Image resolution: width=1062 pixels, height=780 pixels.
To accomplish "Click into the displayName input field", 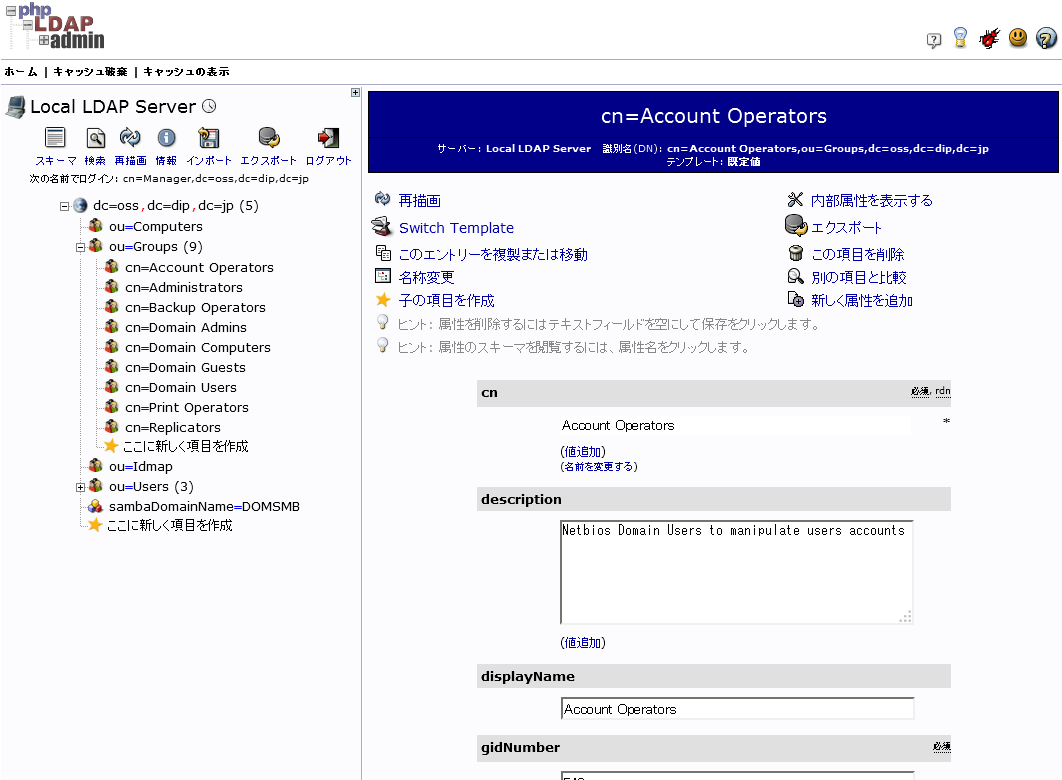I will click(x=738, y=709).
